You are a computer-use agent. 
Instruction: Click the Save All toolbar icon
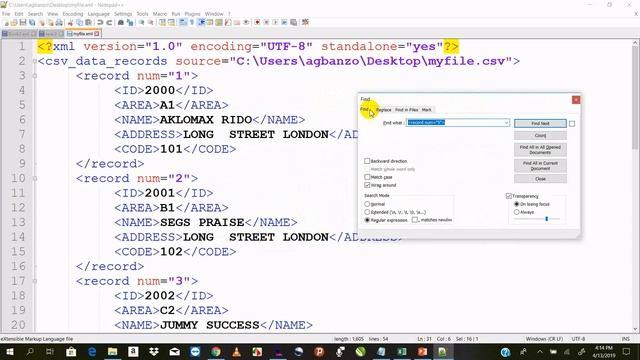(32, 22)
